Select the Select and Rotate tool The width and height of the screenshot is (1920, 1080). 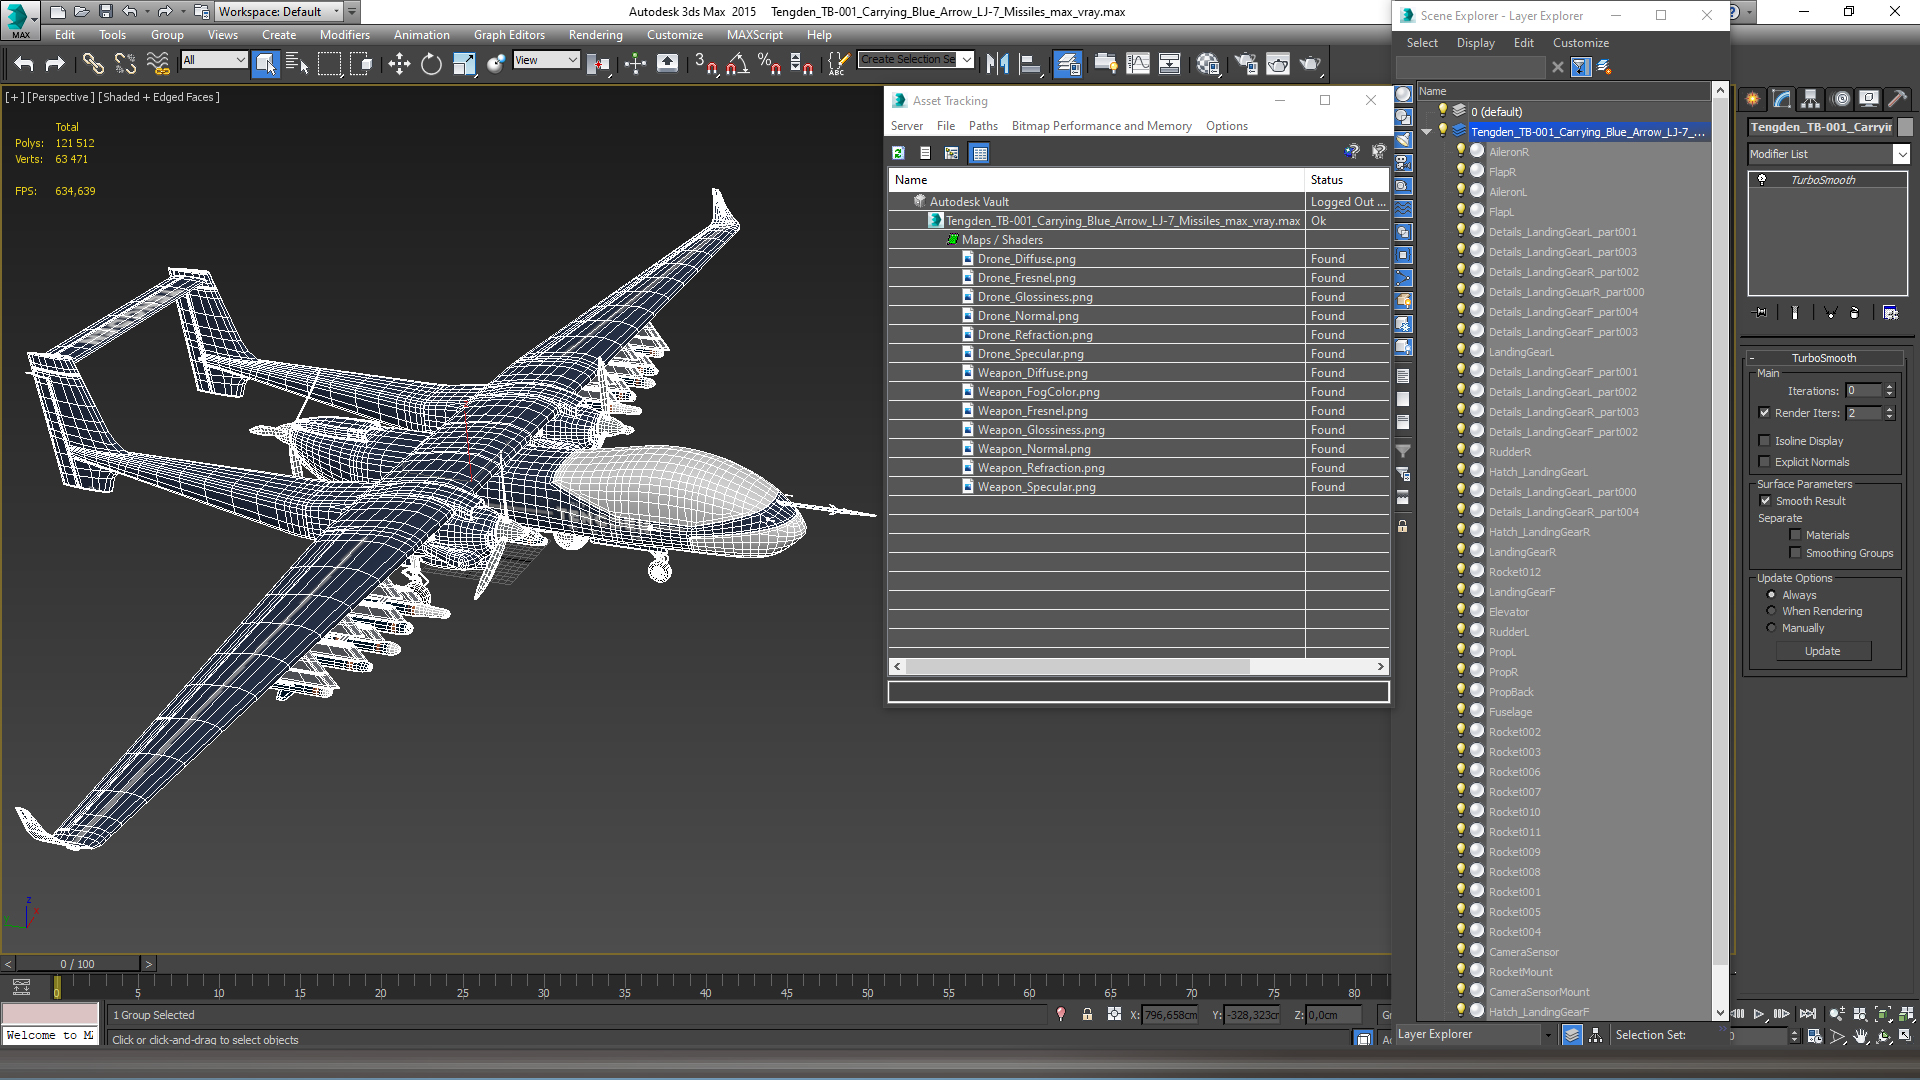pyautogui.click(x=431, y=64)
